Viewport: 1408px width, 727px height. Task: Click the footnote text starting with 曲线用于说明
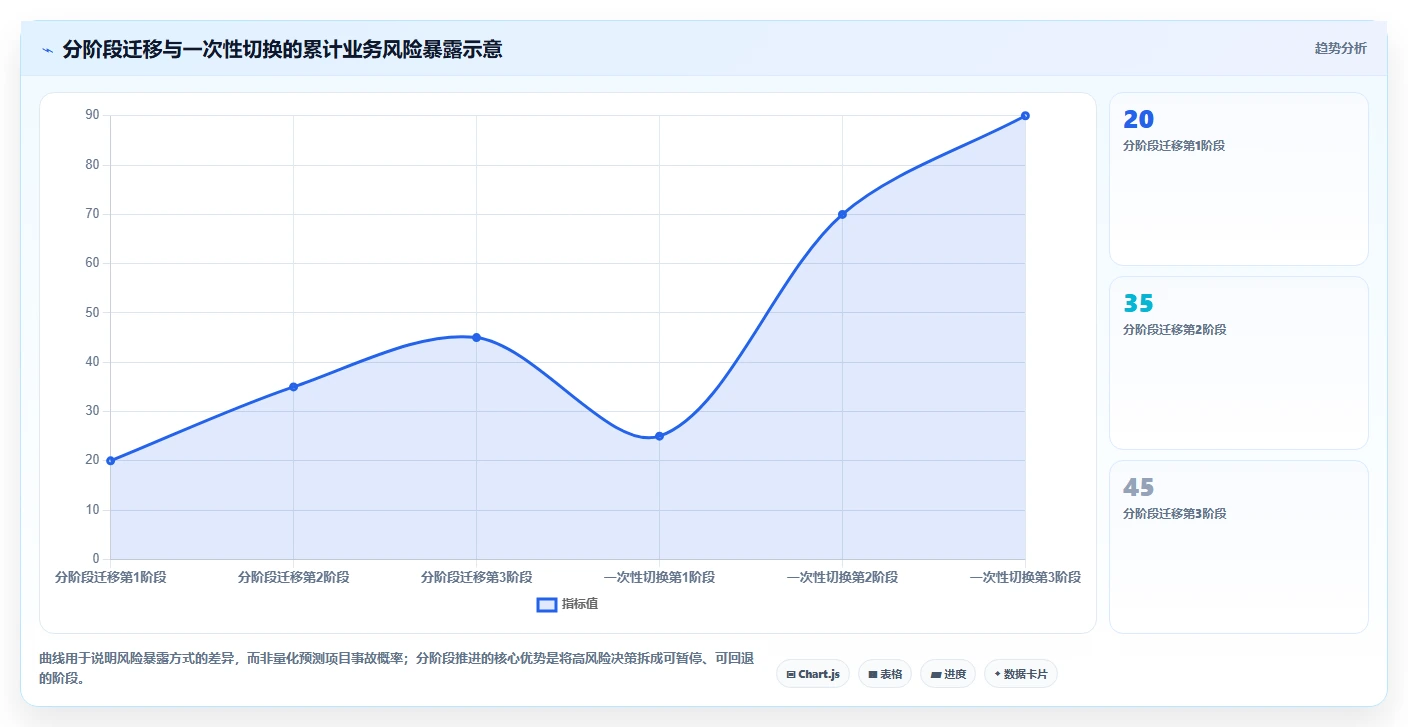396,668
